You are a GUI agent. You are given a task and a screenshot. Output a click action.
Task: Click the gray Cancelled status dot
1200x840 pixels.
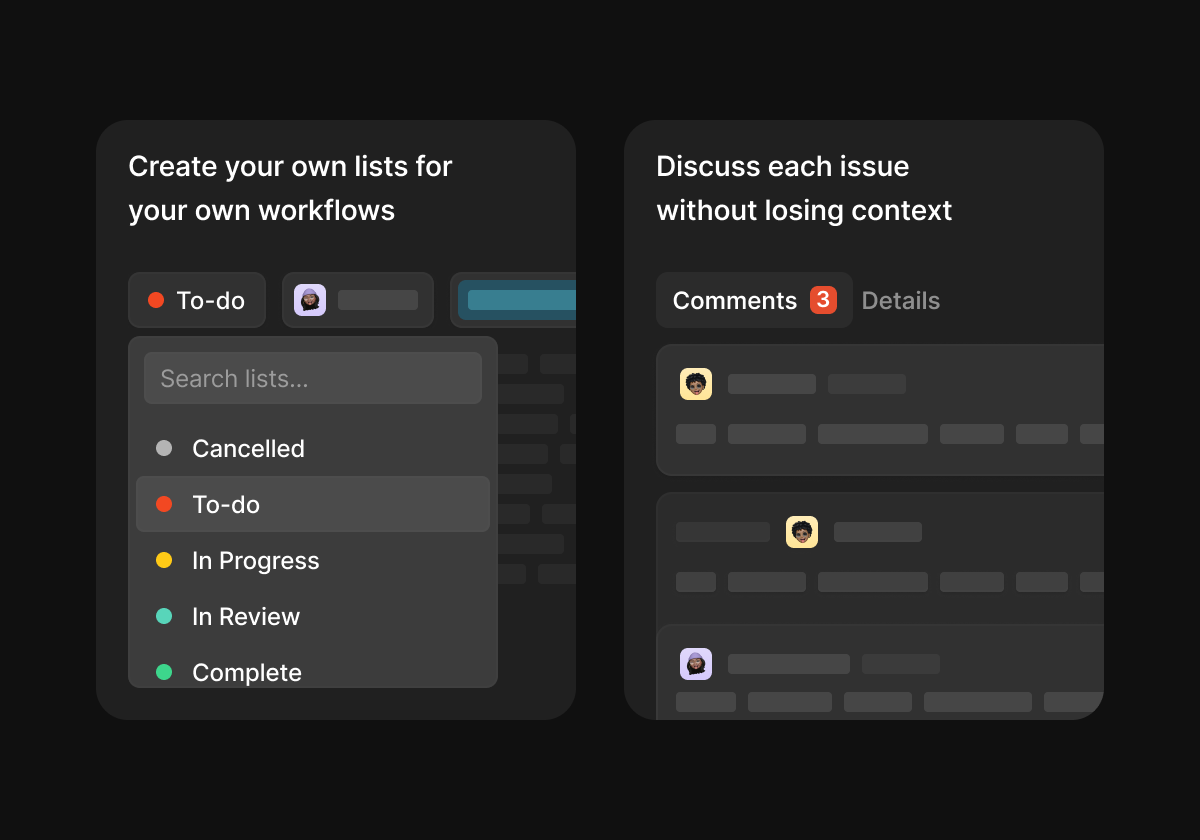[164, 449]
